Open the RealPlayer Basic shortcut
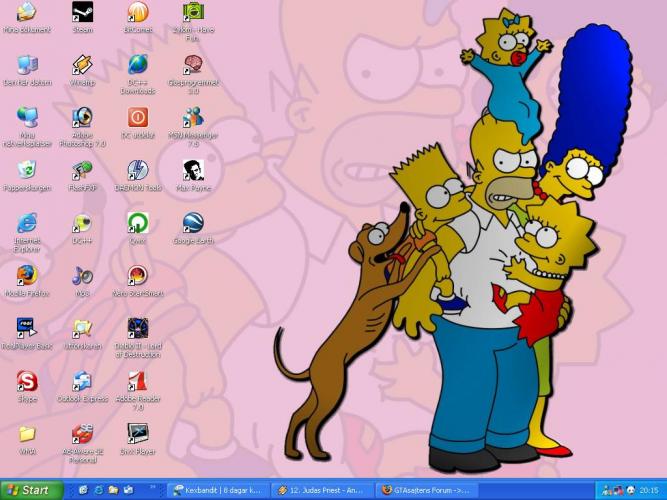This screenshot has height=500, width=667. pyautogui.click(x=27, y=328)
